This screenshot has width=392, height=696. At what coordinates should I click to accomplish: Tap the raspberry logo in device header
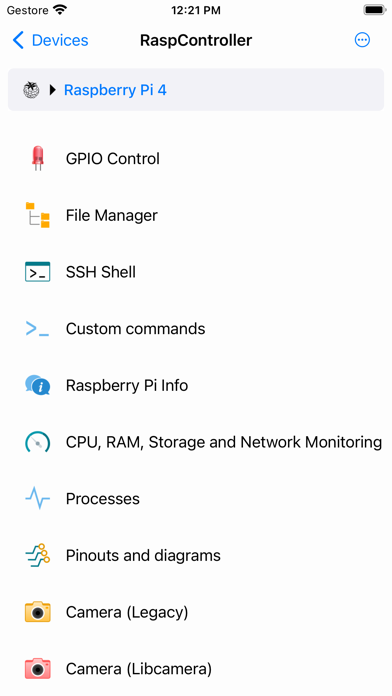click(x=31, y=90)
